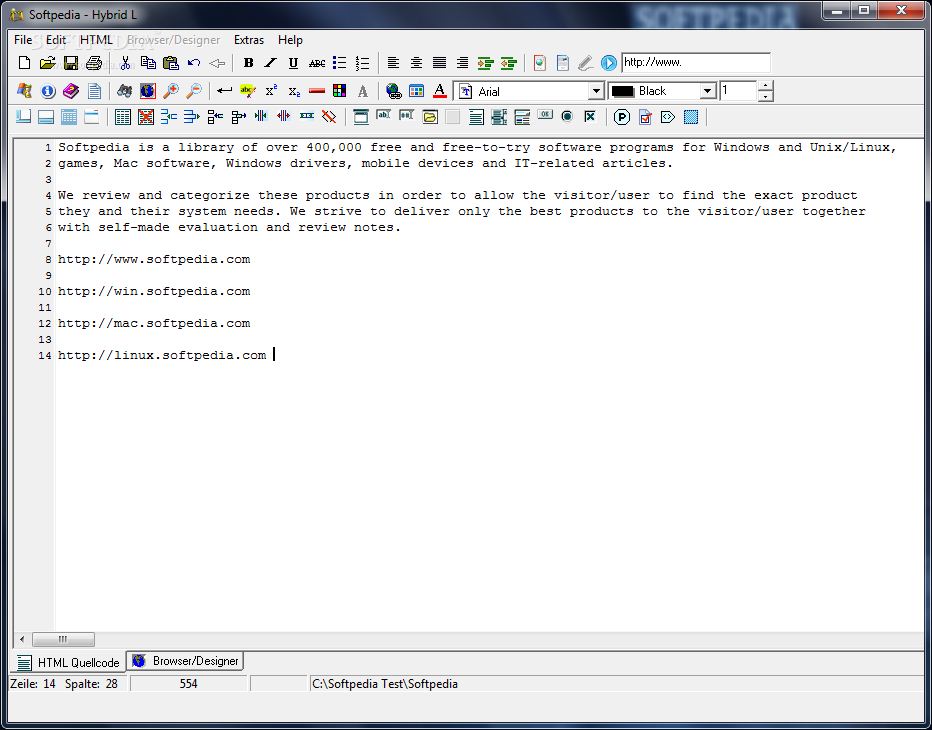
Task: Click the left arrow of the horizontal scrollbar
Action: (22, 640)
